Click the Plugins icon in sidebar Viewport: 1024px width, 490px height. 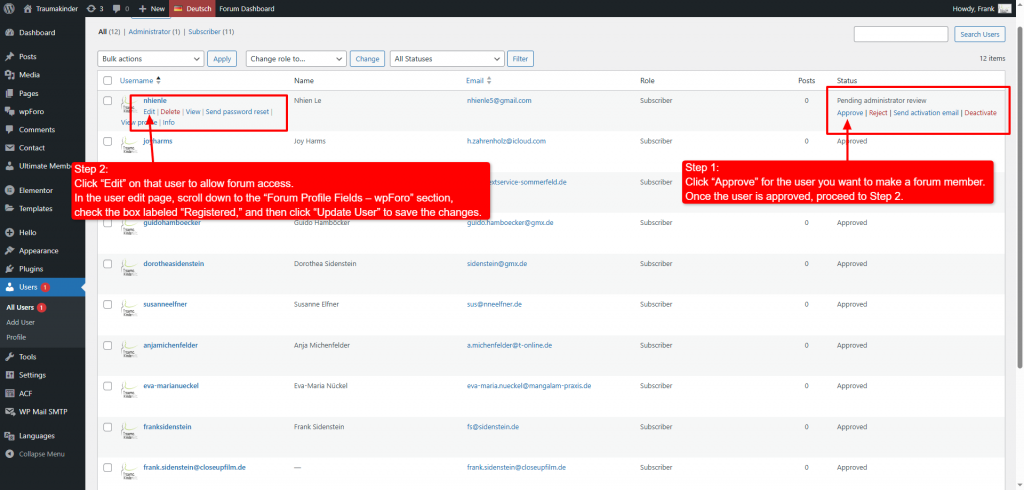(x=9, y=269)
